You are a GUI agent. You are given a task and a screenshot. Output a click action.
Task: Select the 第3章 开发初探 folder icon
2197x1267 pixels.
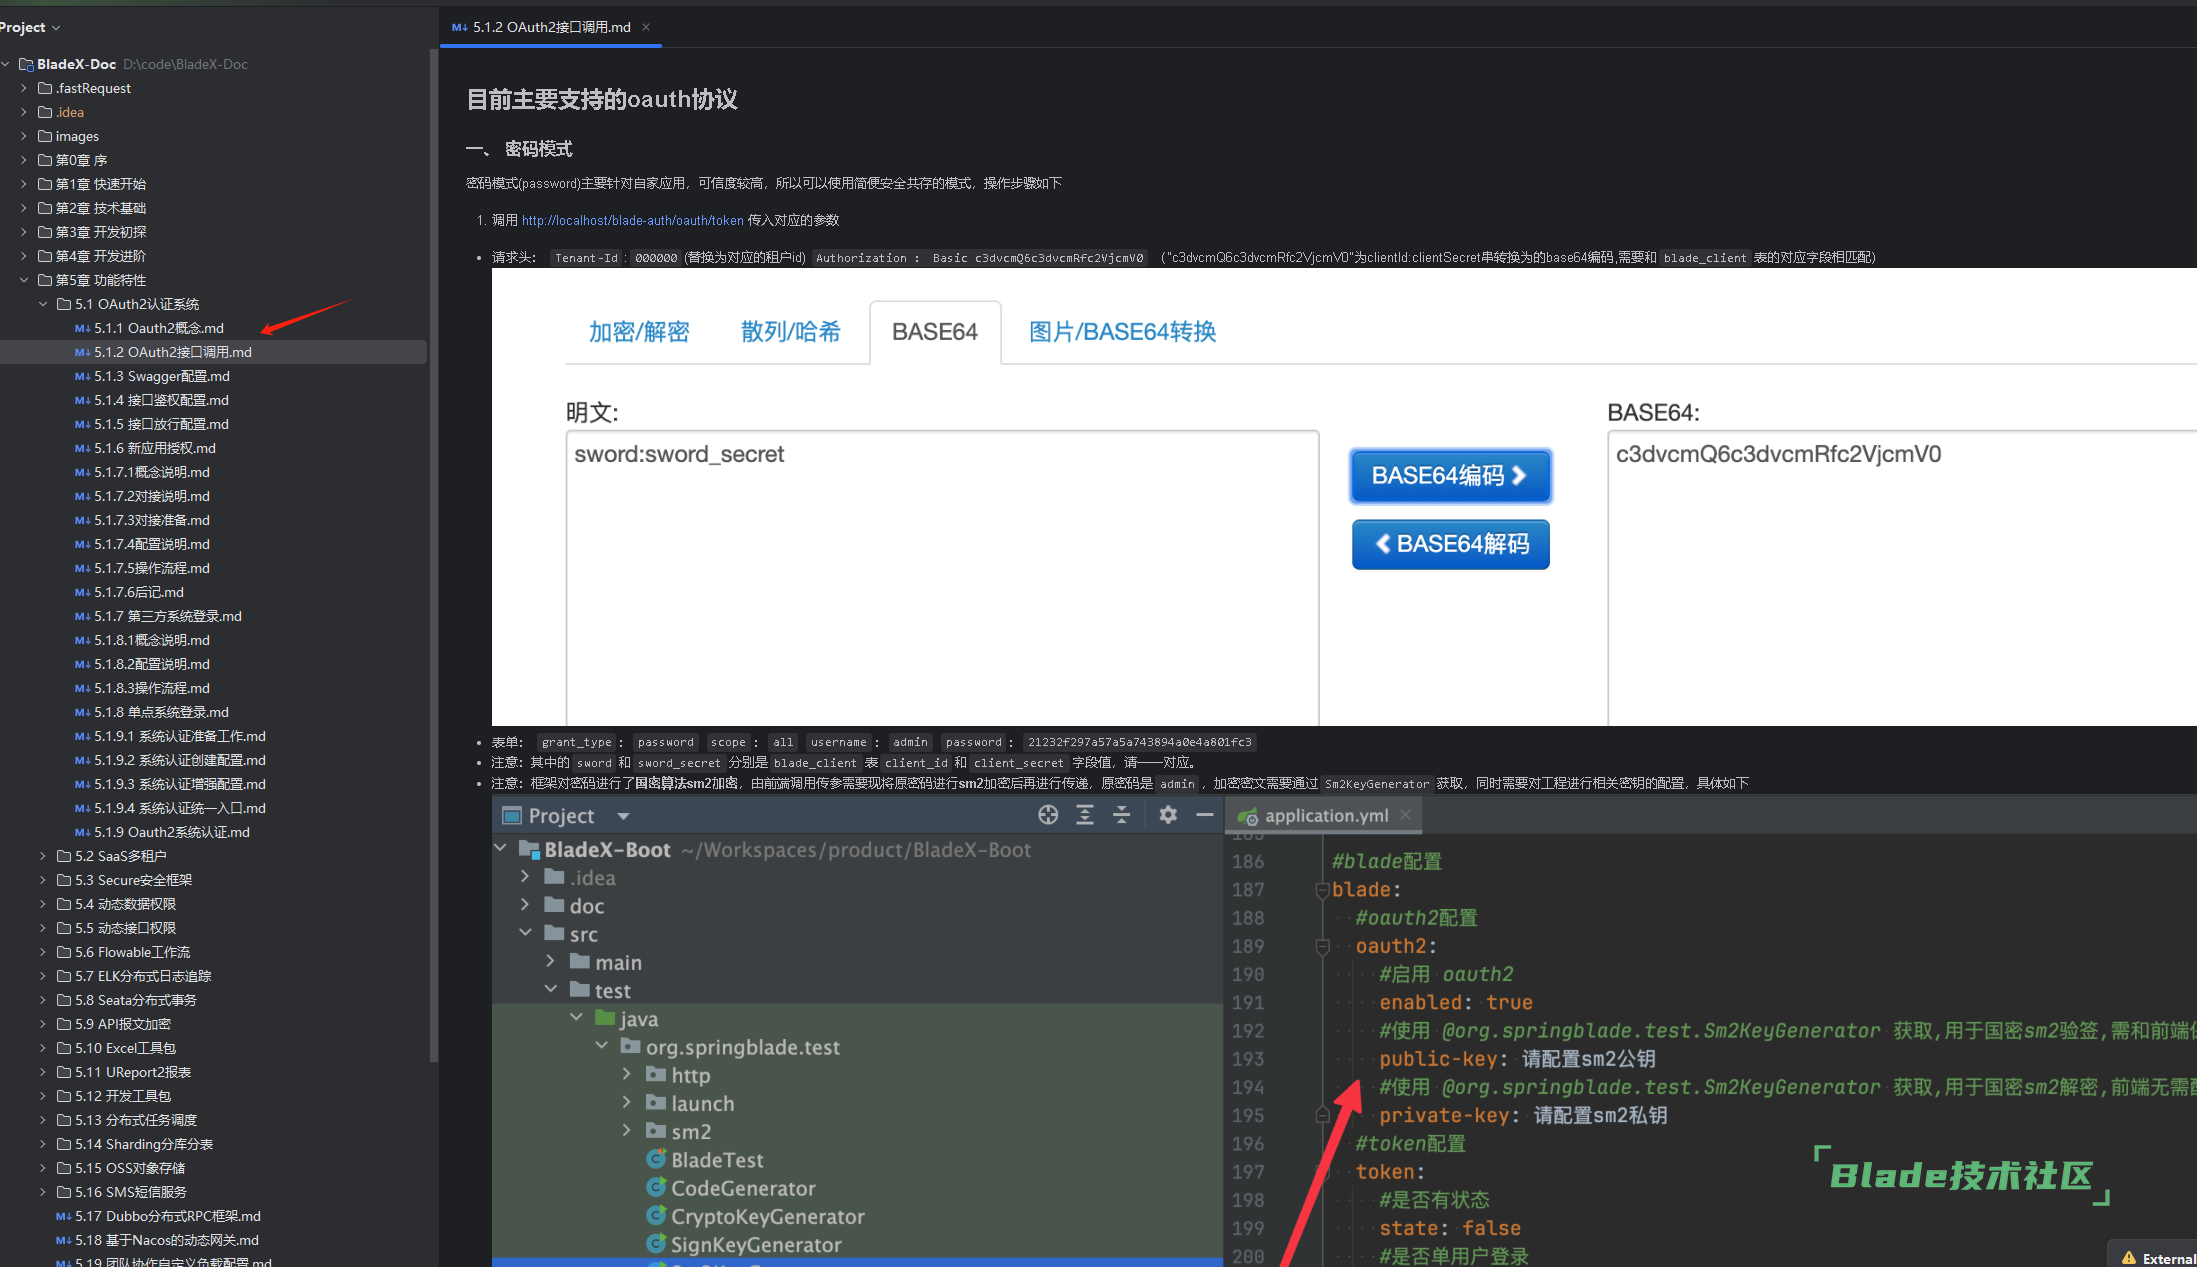45,232
